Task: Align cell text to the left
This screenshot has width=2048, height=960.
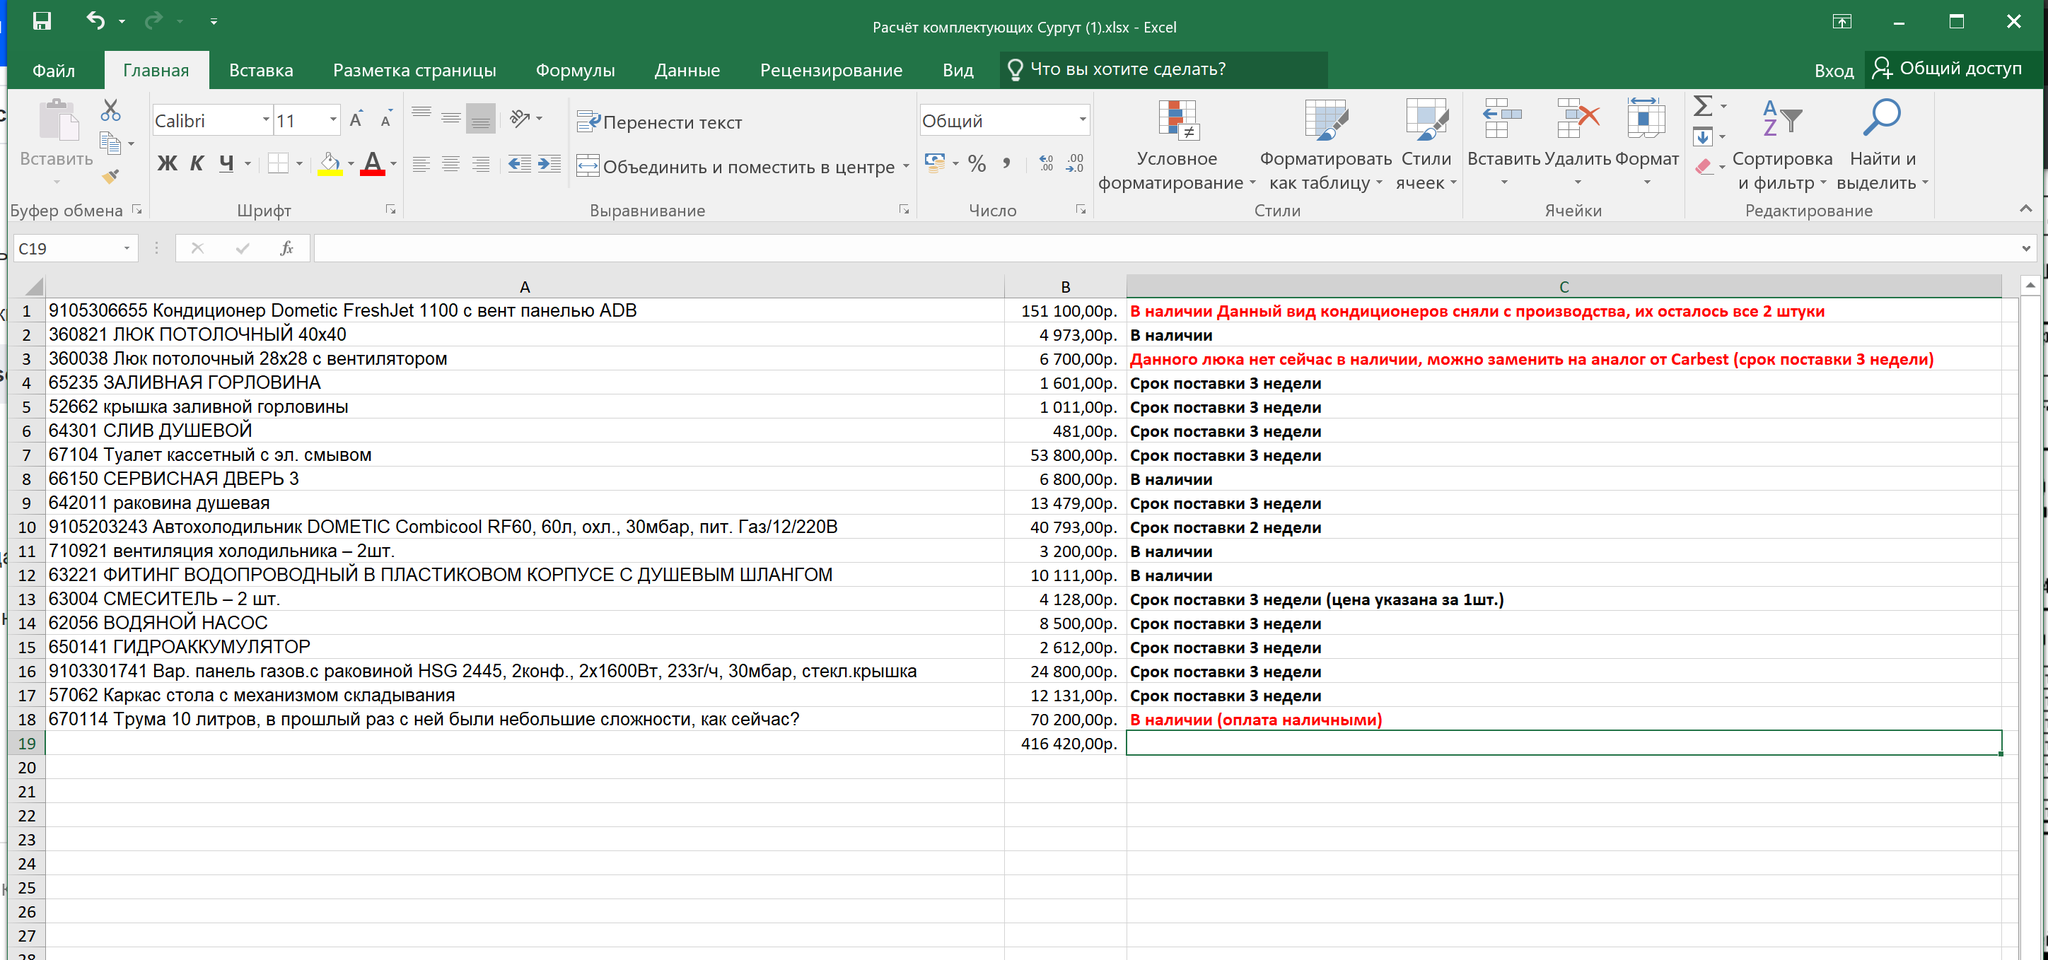Action: click(x=422, y=164)
